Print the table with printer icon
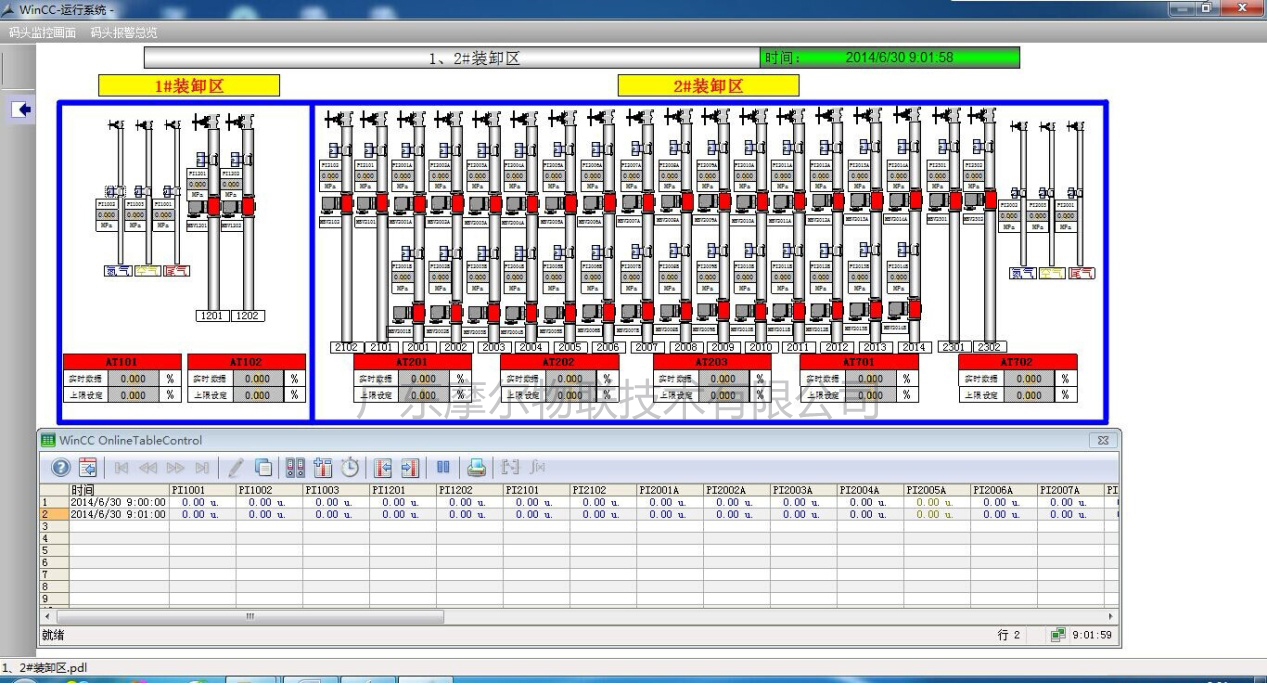This screenshot has width=1267, height=683. pyautogui.click(x=476, y=467)
